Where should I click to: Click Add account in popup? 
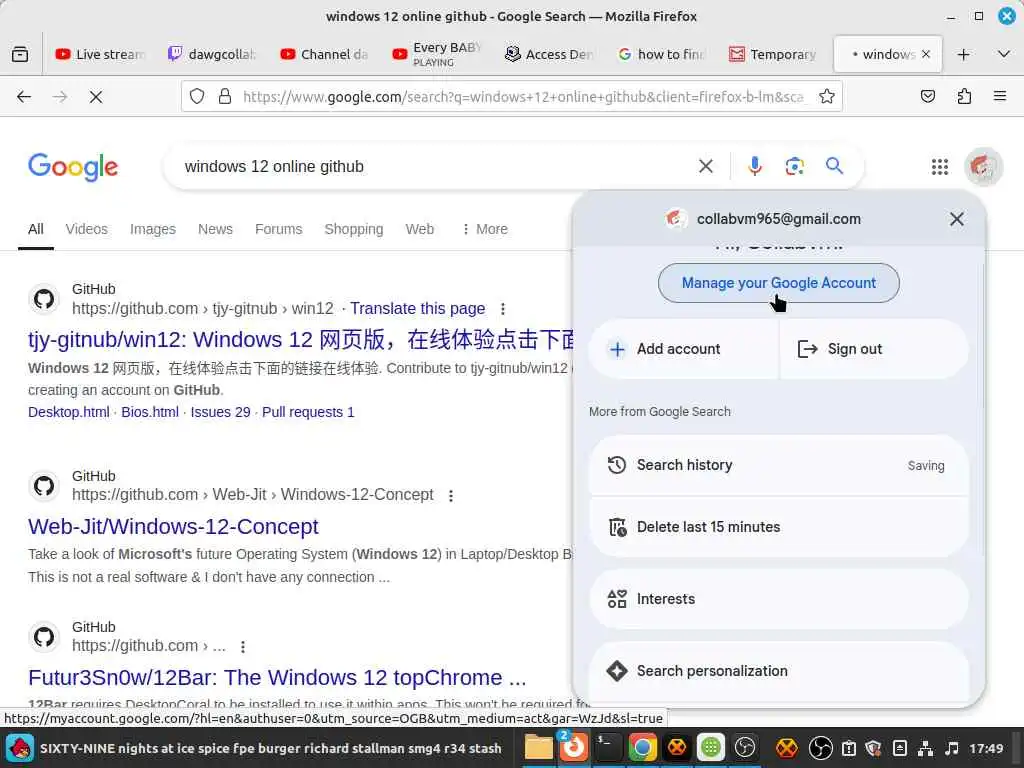click(683, 349)
